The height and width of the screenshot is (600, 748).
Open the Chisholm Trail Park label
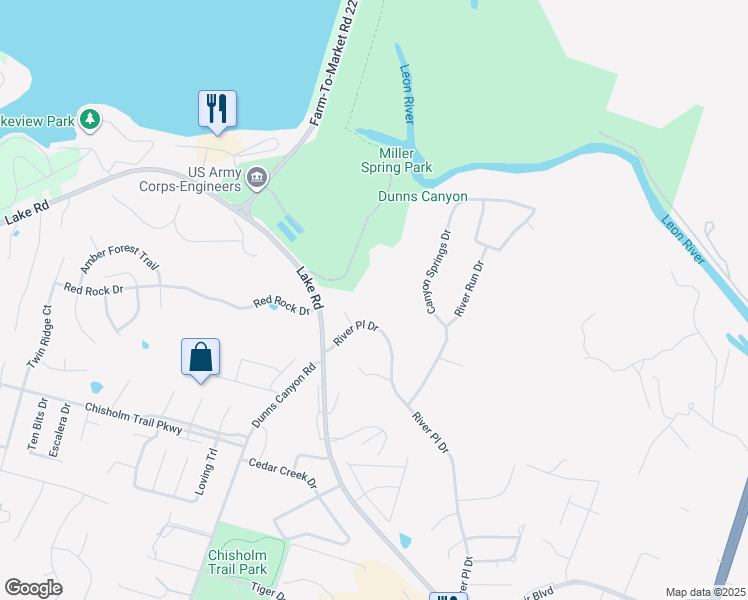tap(238, 562)
